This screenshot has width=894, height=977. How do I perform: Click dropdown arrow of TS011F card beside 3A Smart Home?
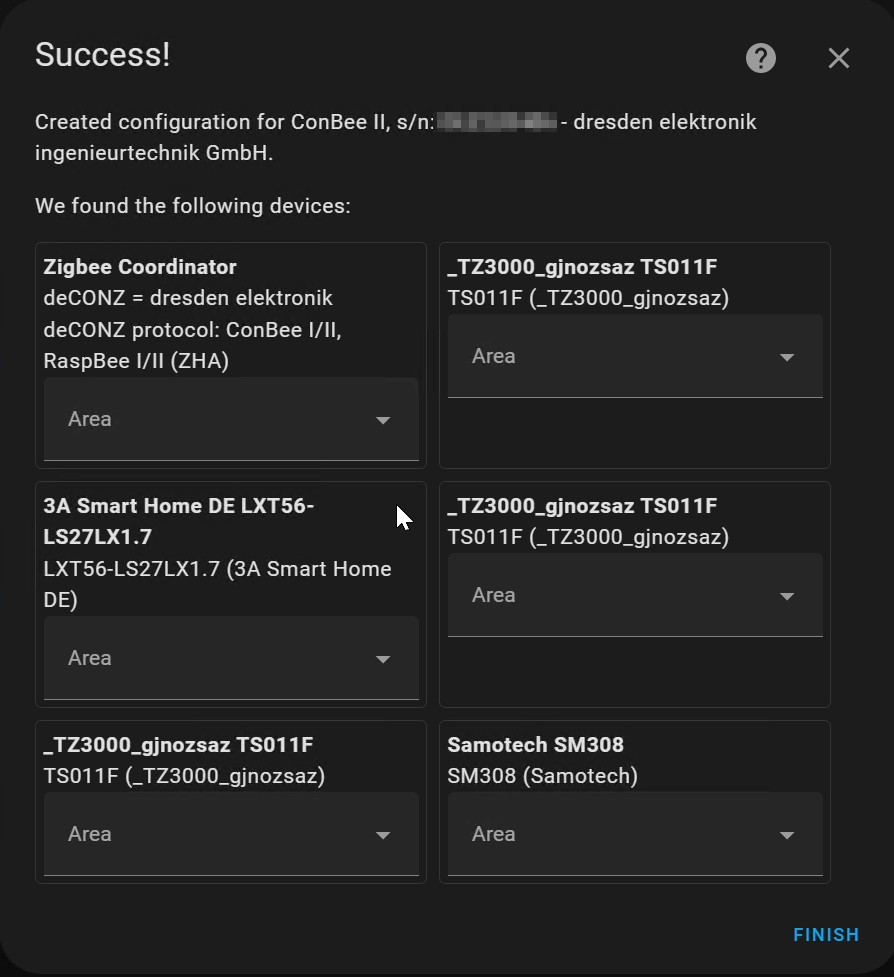(x=787, y=596)
